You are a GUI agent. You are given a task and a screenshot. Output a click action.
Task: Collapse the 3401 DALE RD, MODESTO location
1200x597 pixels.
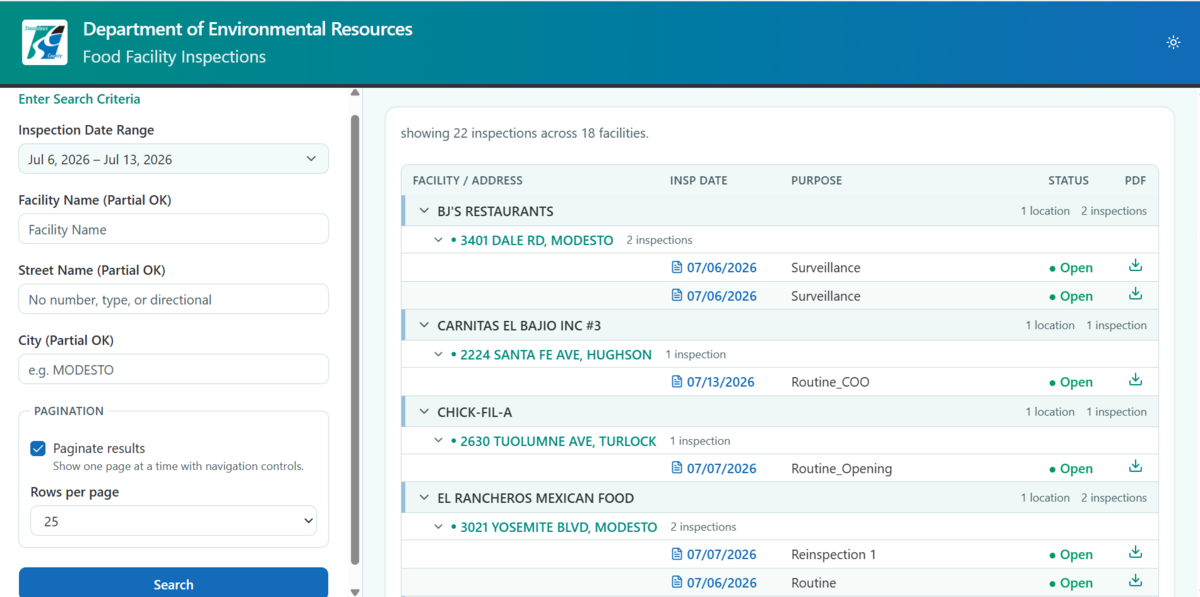438,240
